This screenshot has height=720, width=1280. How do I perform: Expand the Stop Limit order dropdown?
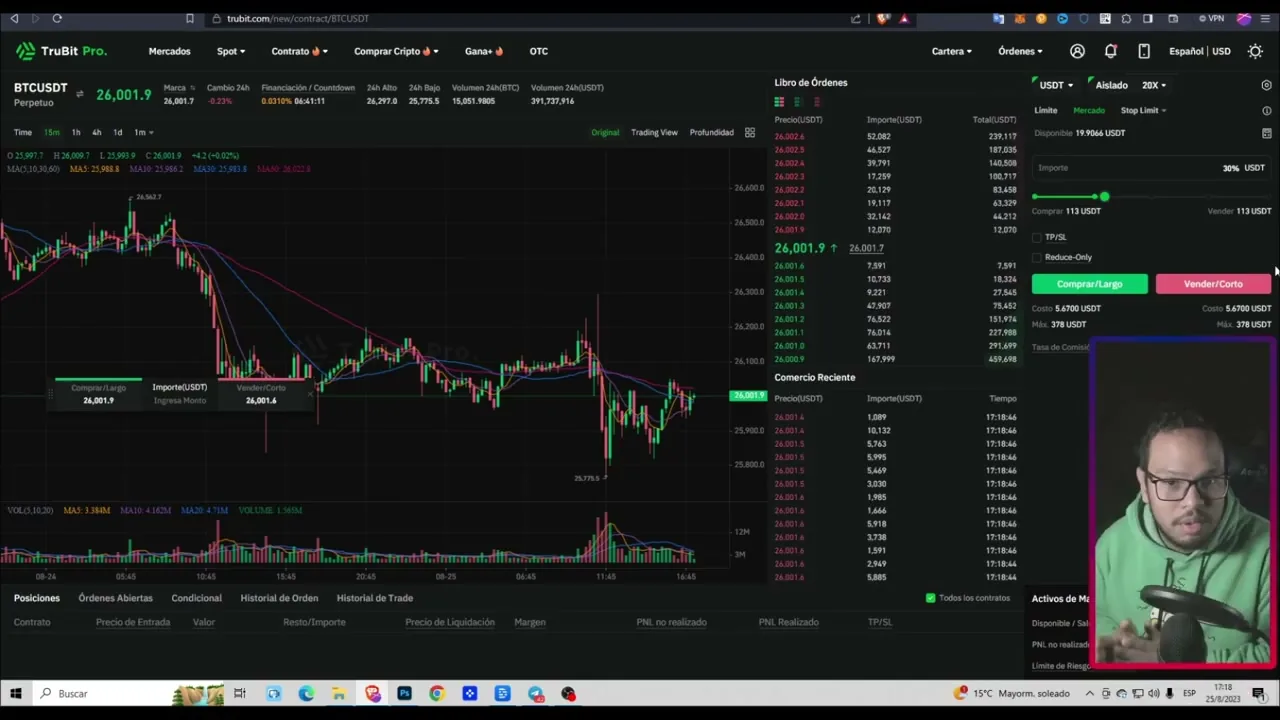pos(1143,111)
